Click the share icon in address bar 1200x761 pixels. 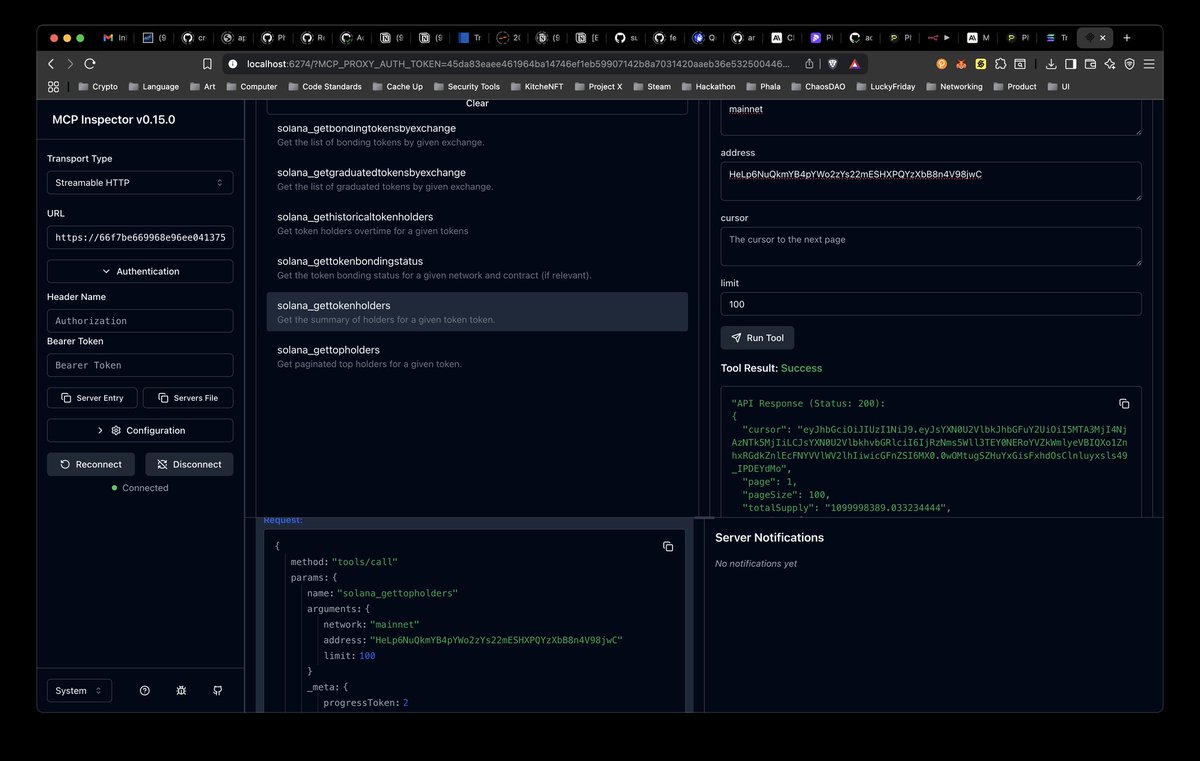tap(808, 63)
